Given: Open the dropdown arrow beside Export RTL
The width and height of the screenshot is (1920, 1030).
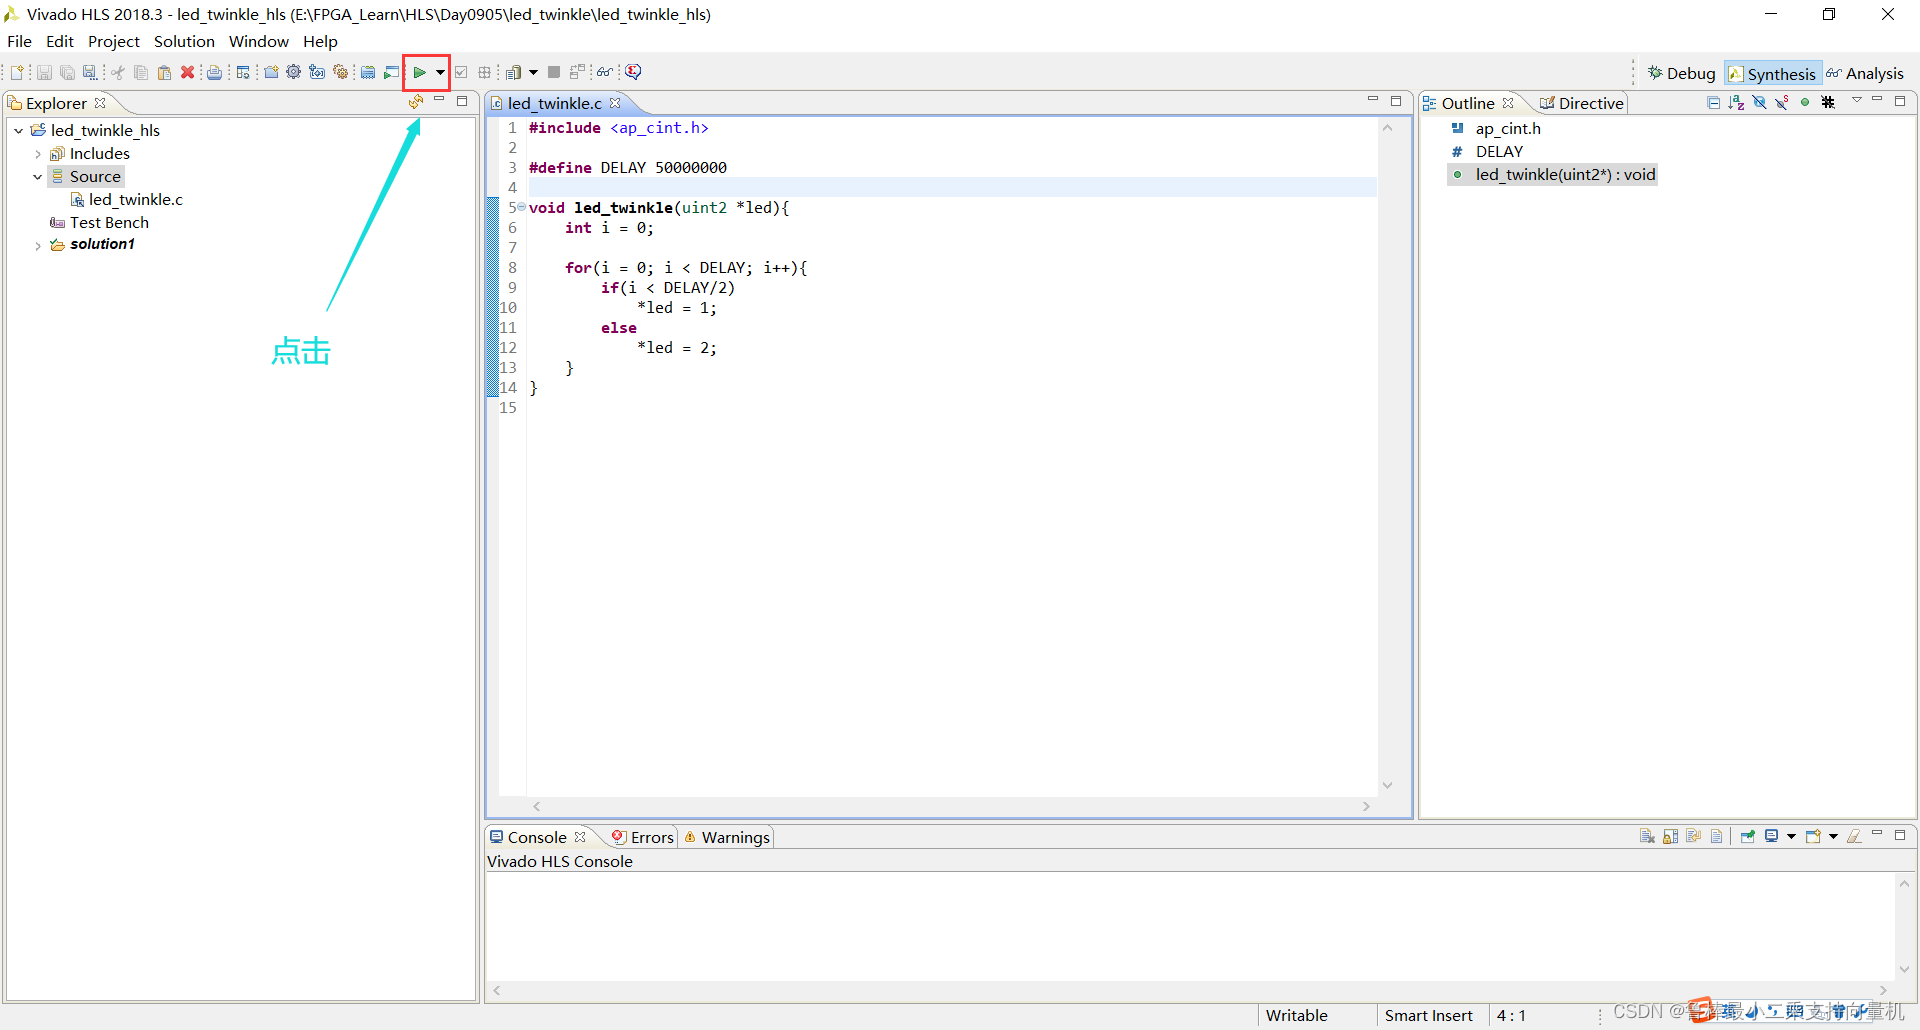Looking at the screenshot, I should pos(533,72).
